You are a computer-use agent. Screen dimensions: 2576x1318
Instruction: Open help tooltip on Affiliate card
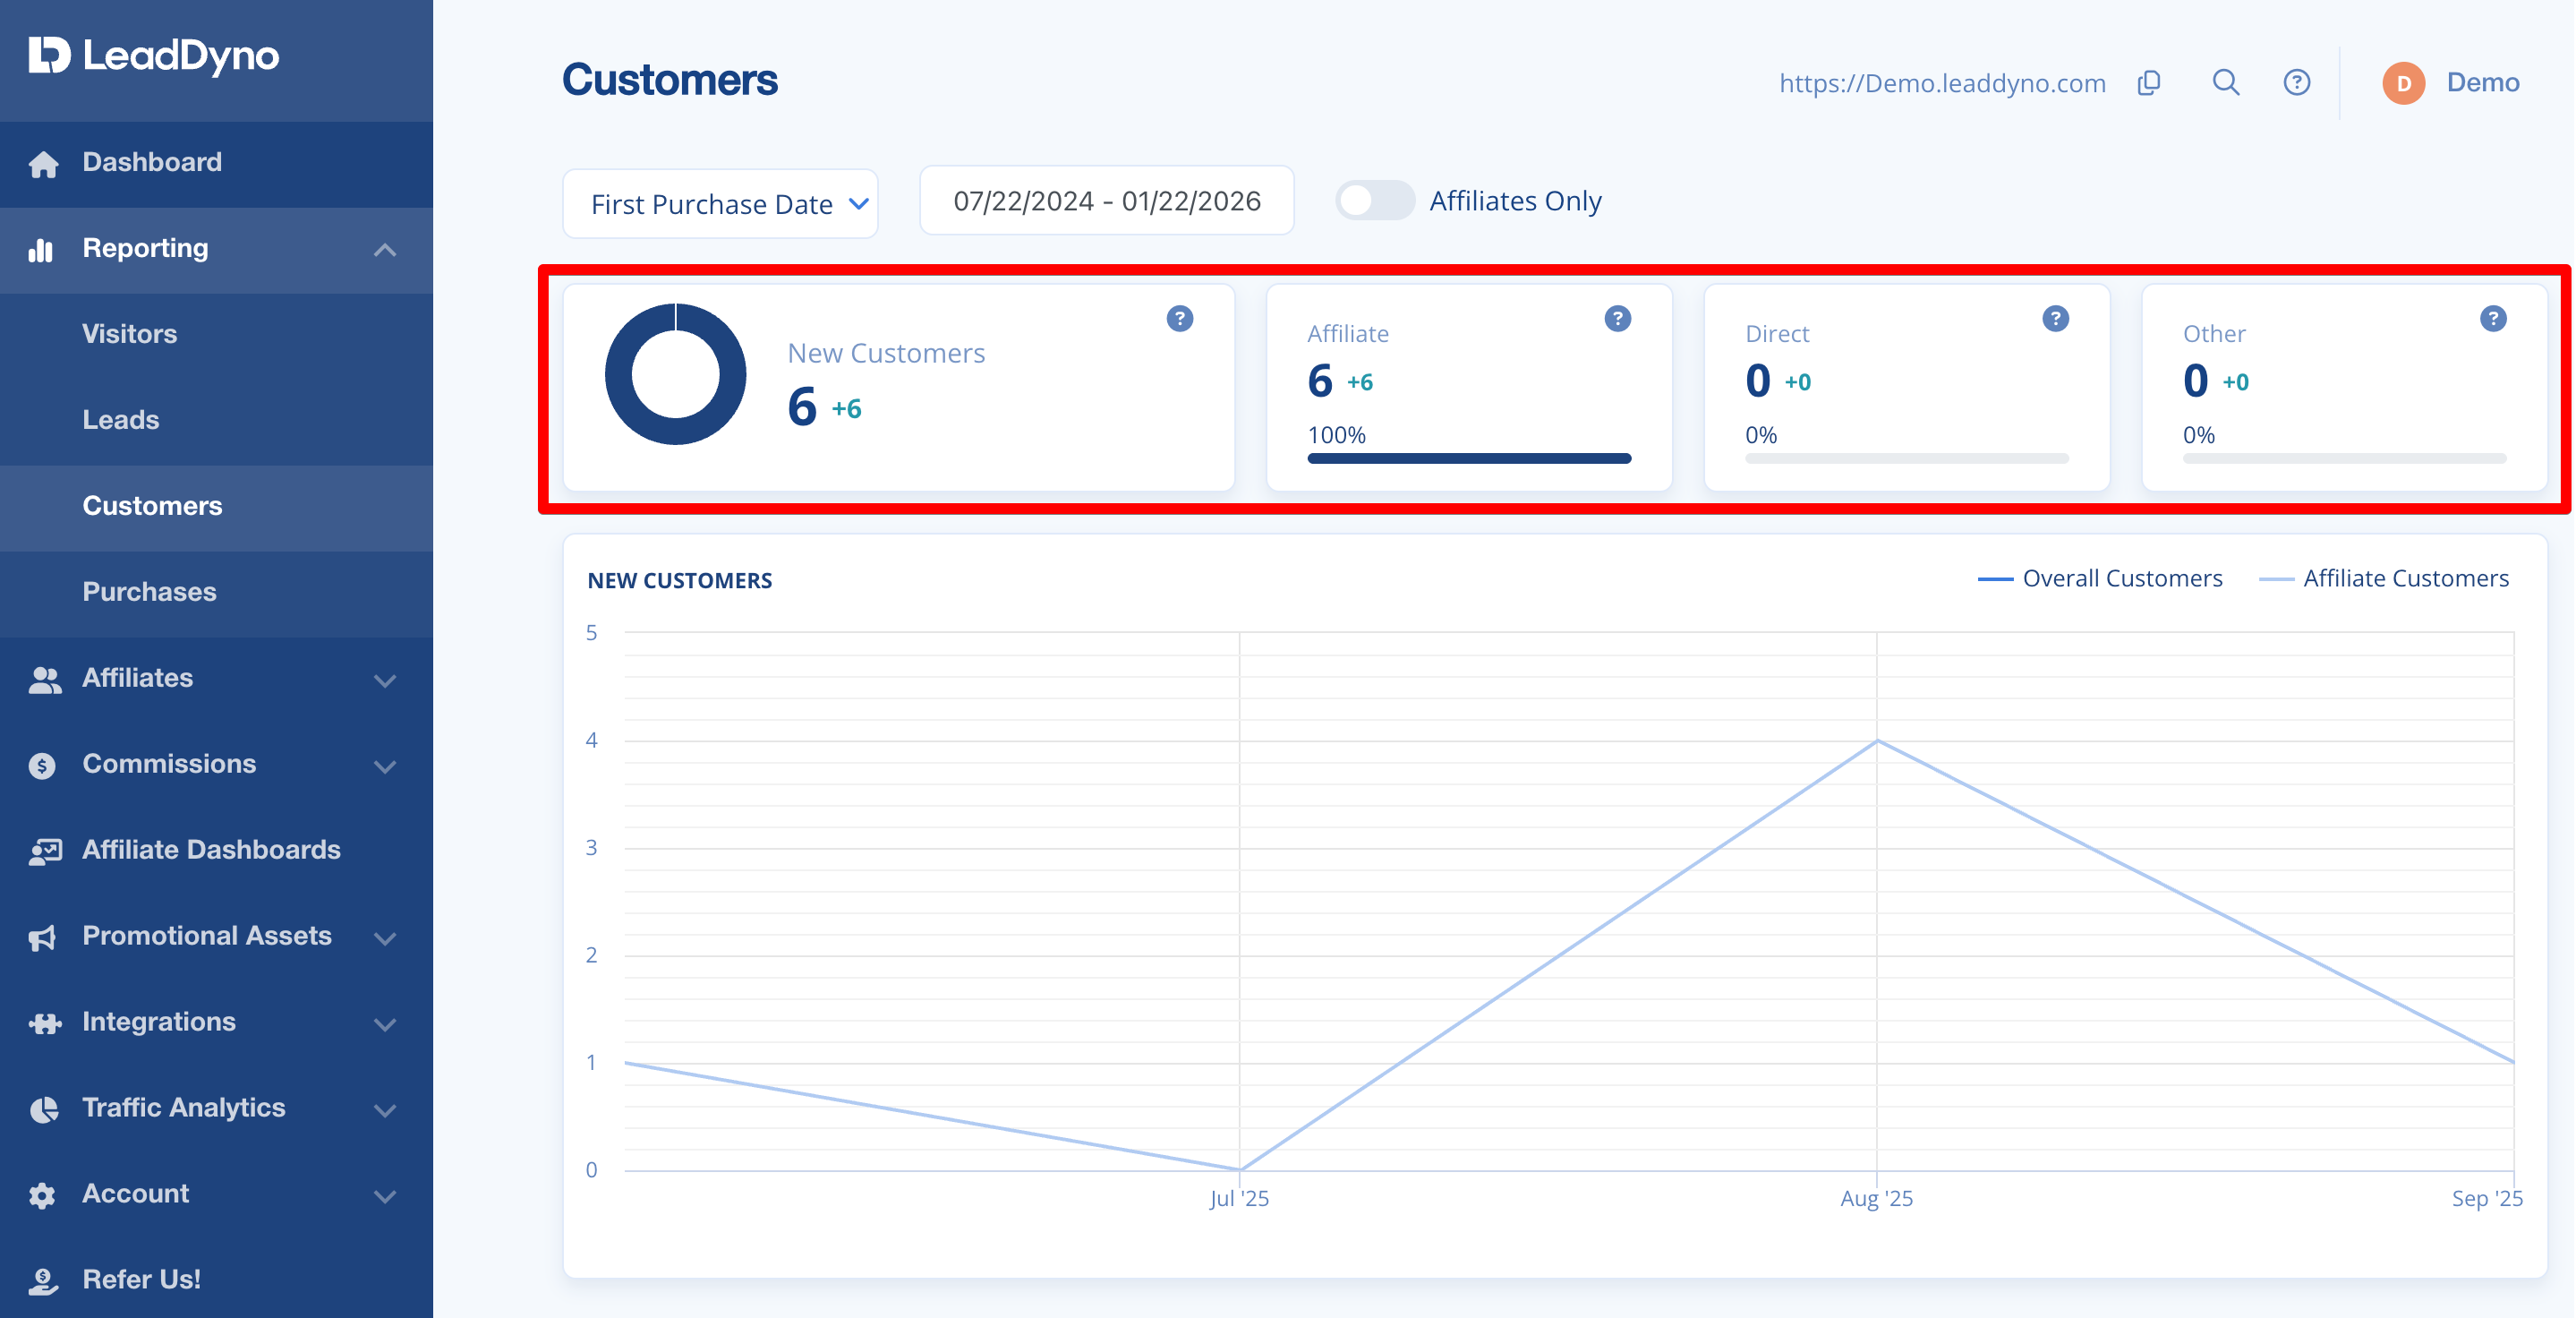click(1617, 319)
